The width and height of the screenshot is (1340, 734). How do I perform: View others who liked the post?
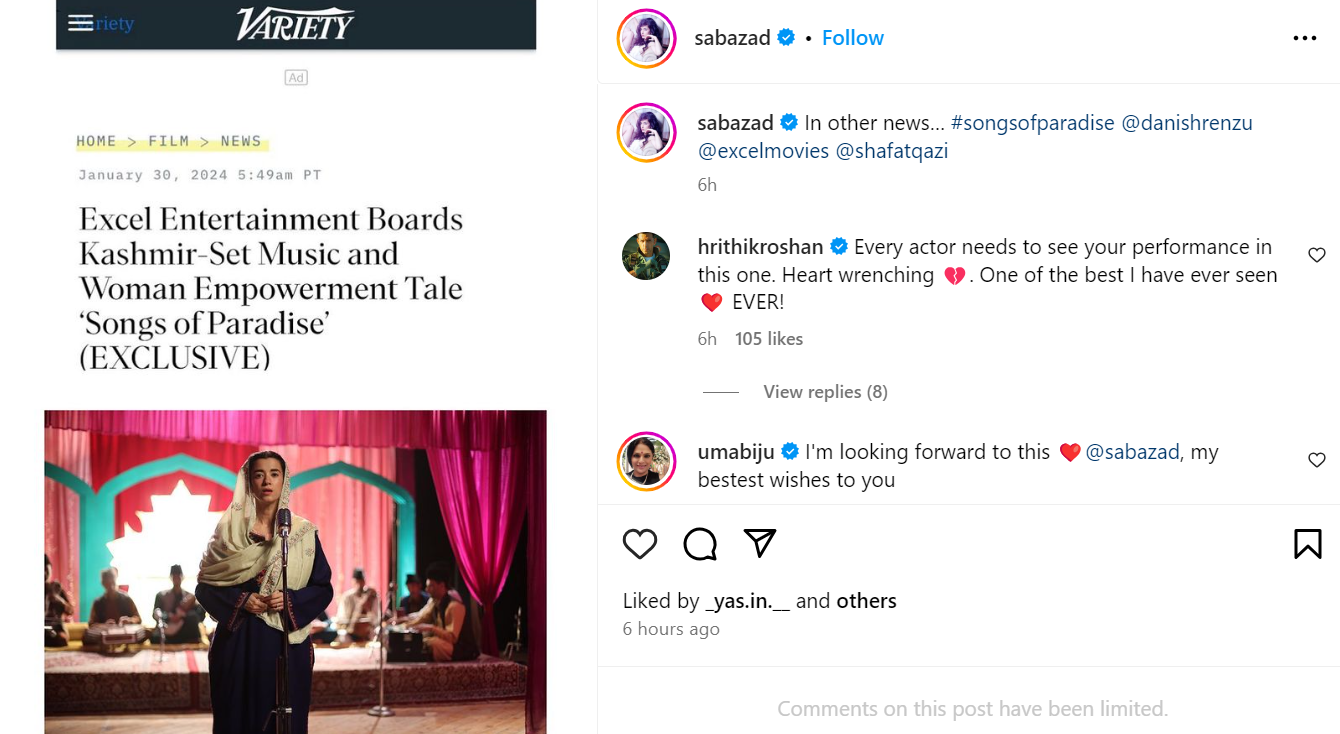click(x=866, y=601)
